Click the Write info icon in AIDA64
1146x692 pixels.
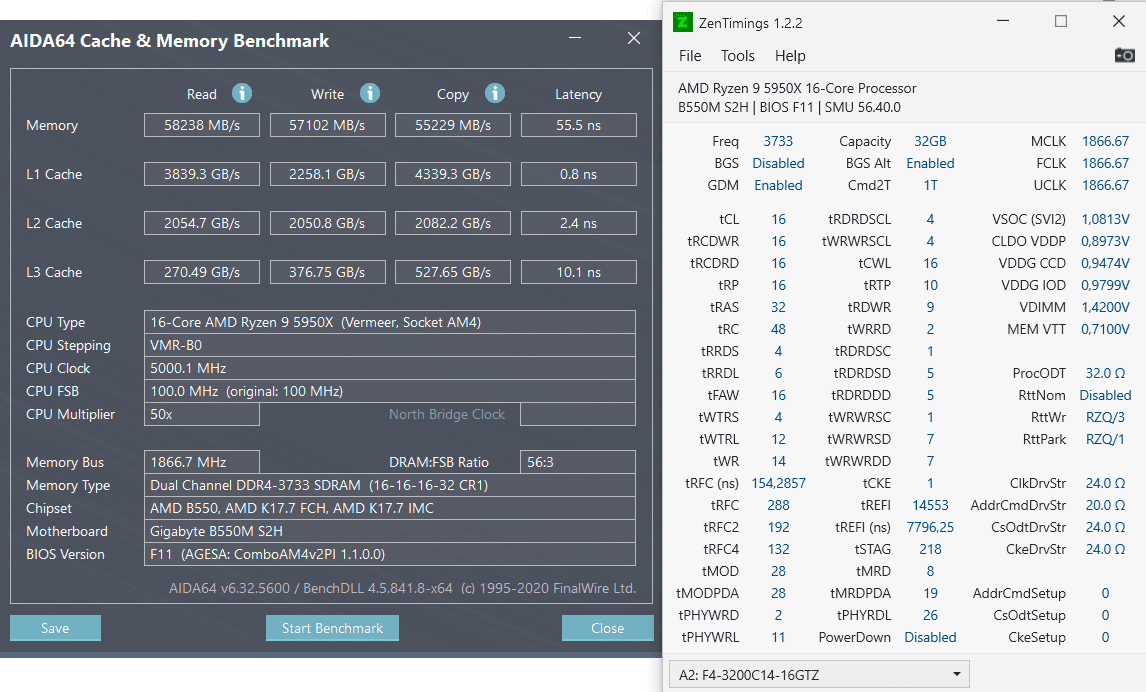point(370,94)
